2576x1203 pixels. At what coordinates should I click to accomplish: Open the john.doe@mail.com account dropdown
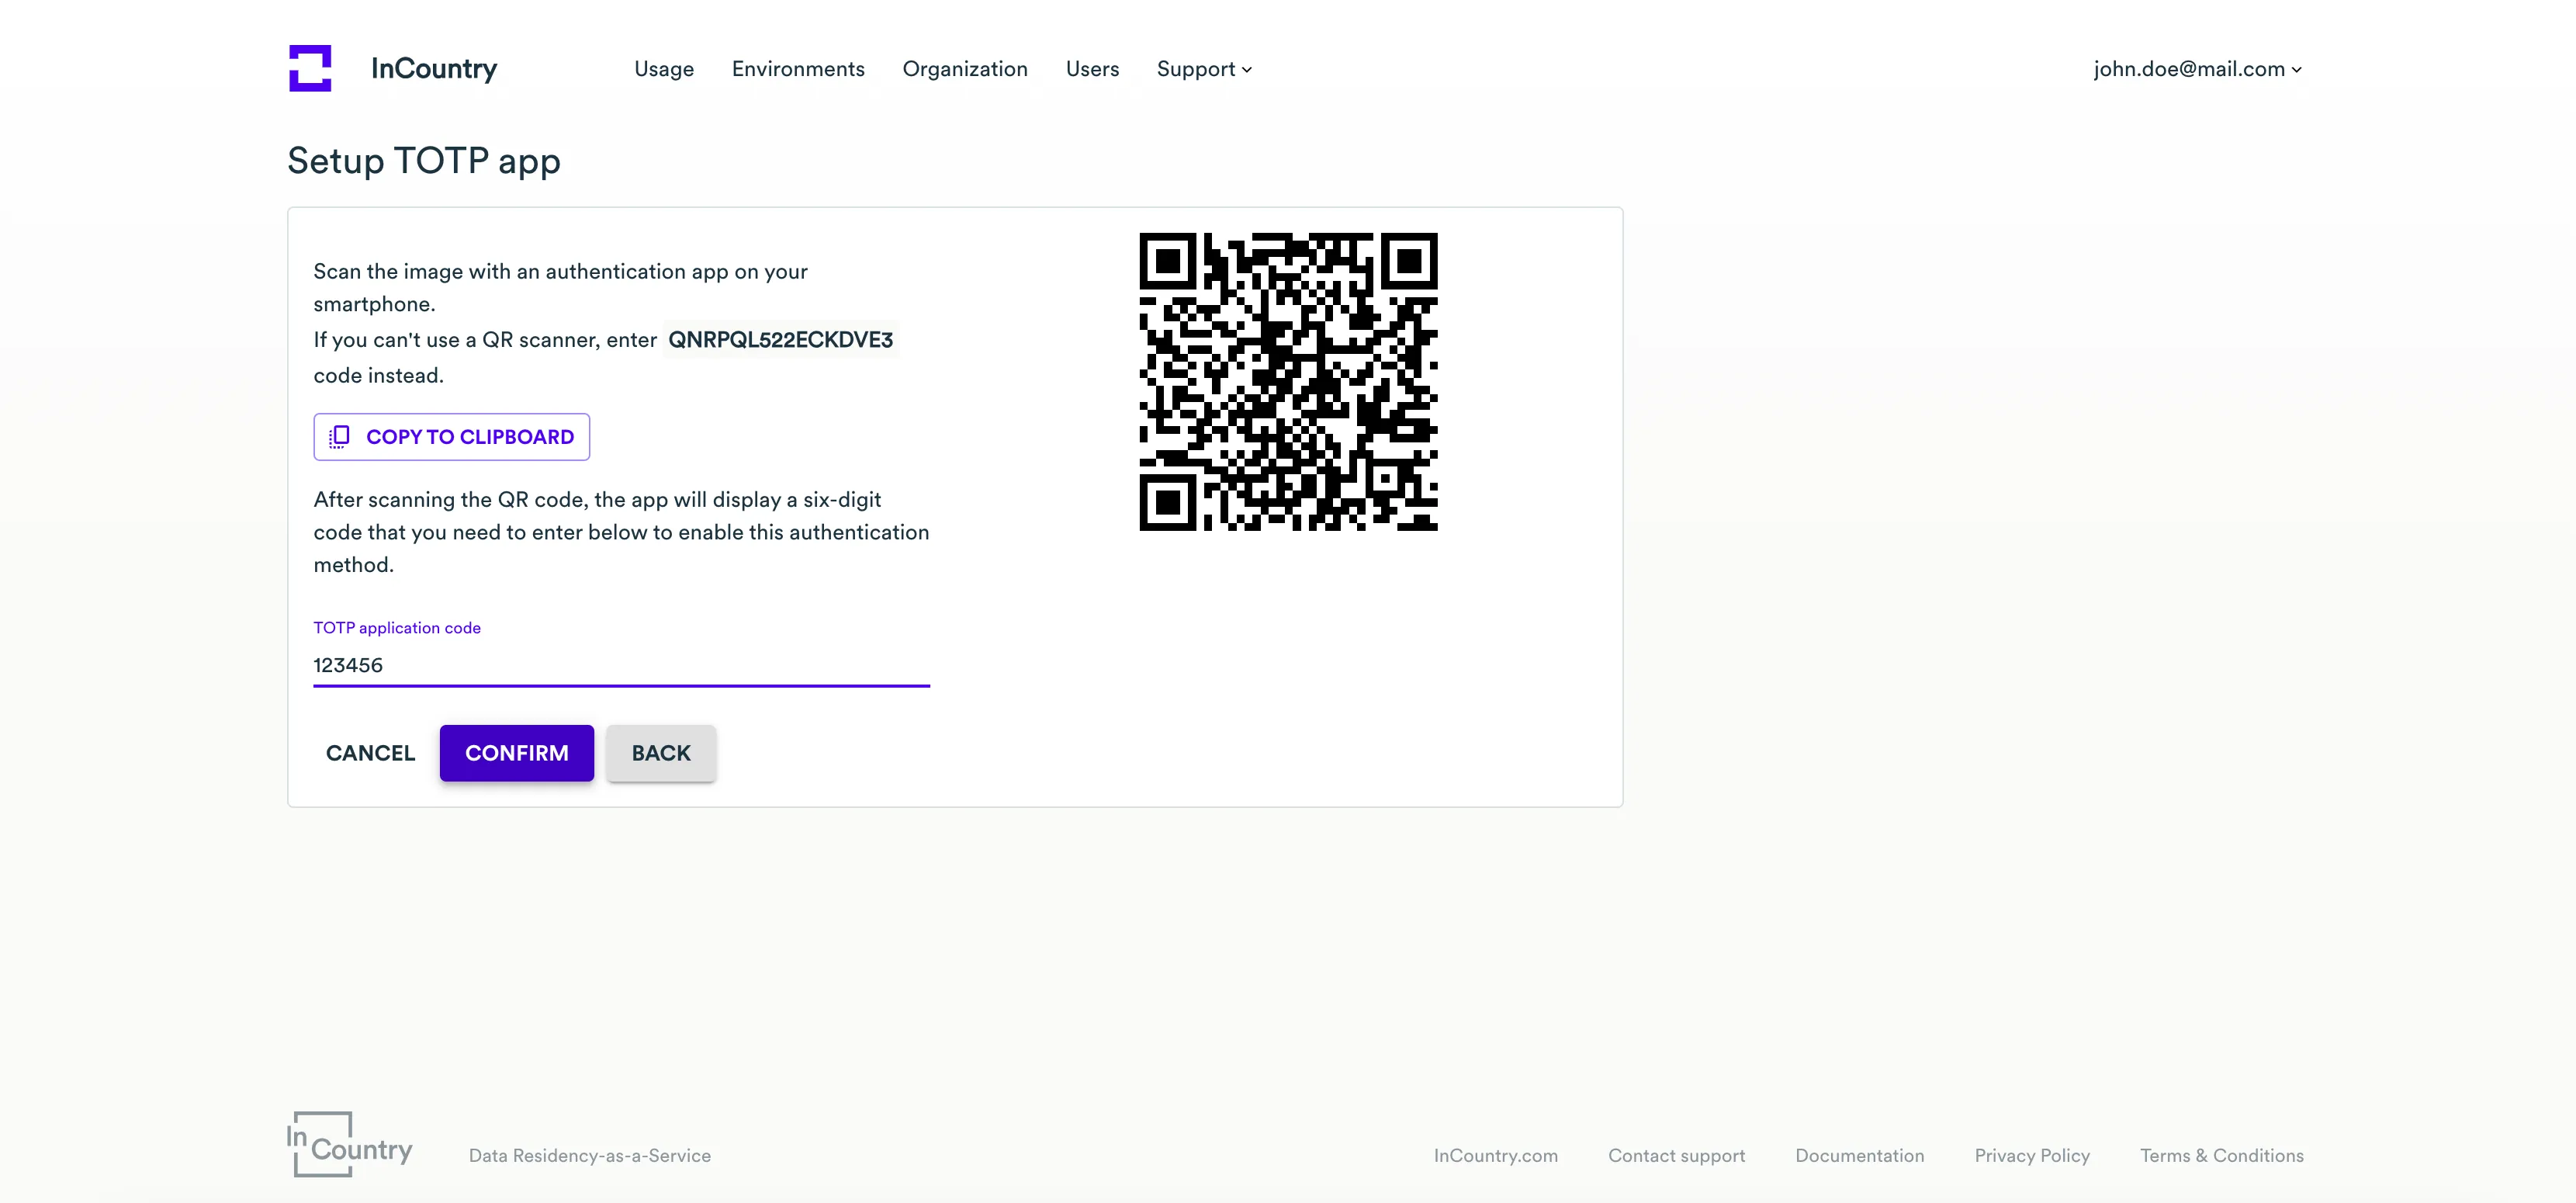pyautogui.click(x=2197, y=69)
